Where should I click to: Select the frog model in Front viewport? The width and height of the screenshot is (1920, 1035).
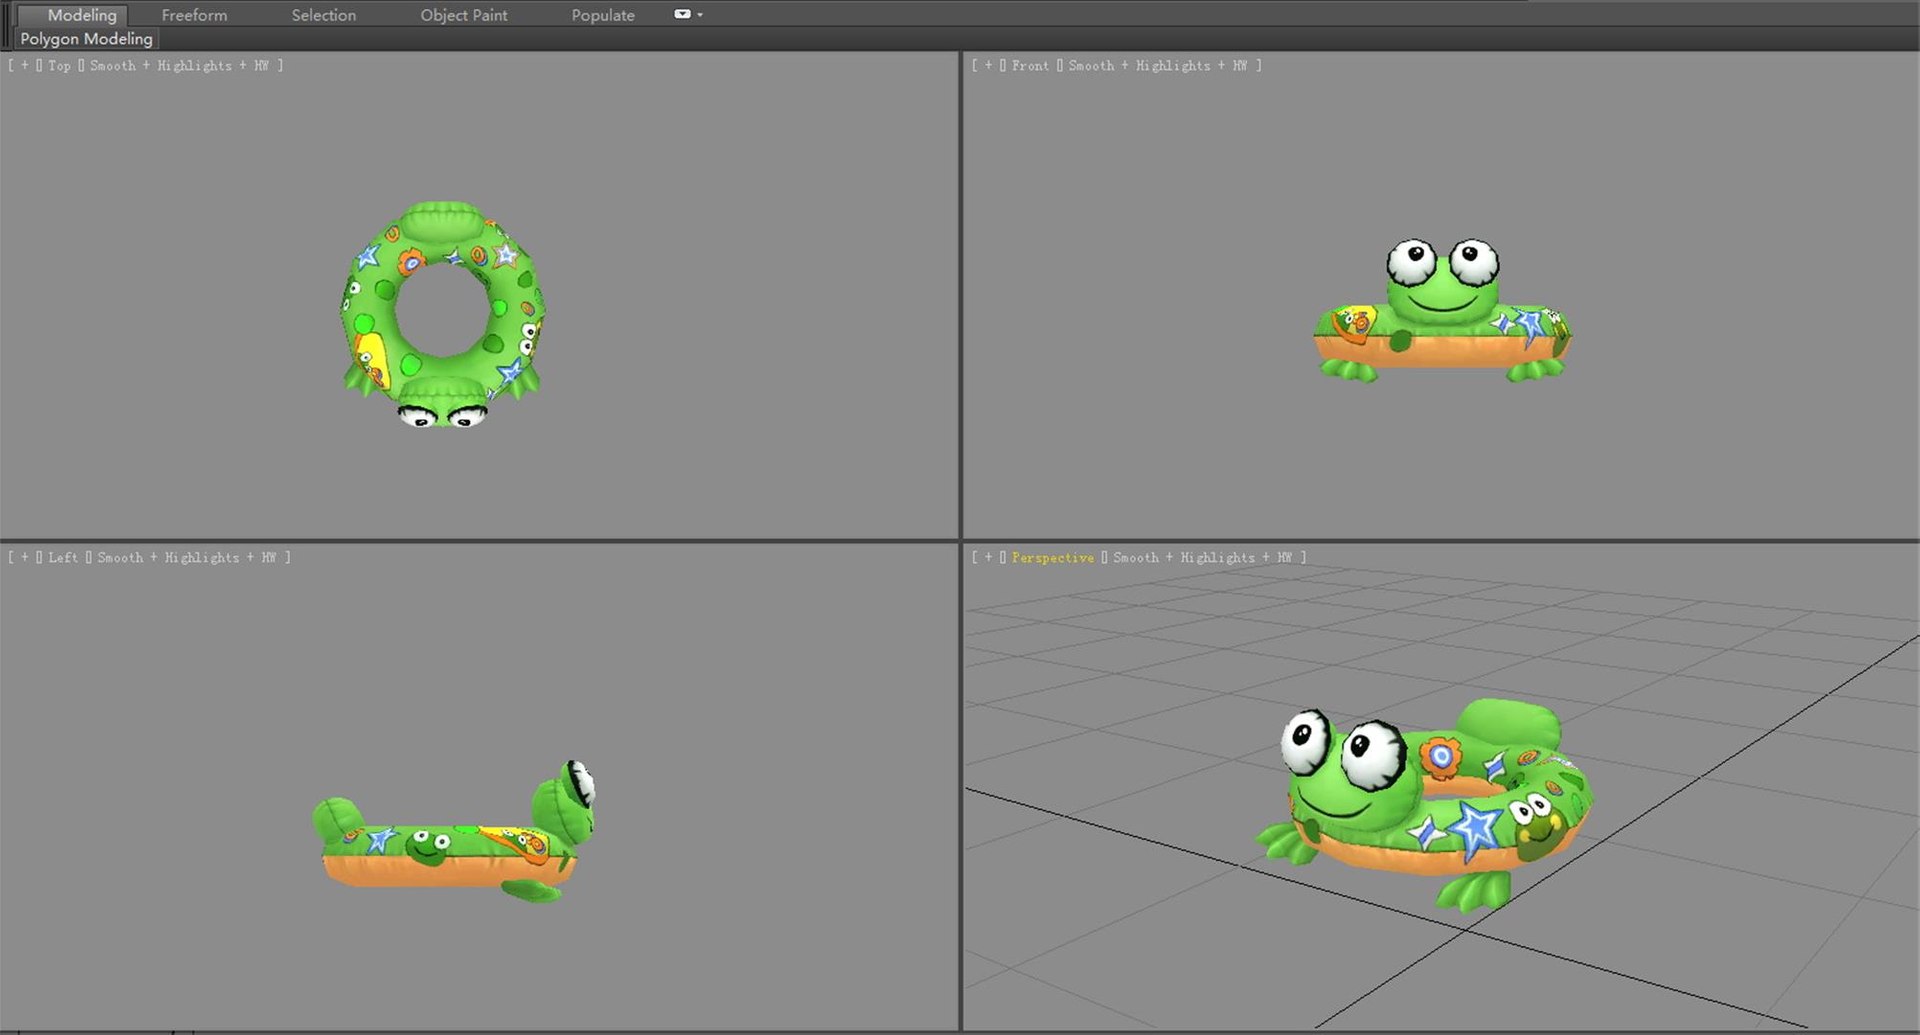coord(1441,310)
